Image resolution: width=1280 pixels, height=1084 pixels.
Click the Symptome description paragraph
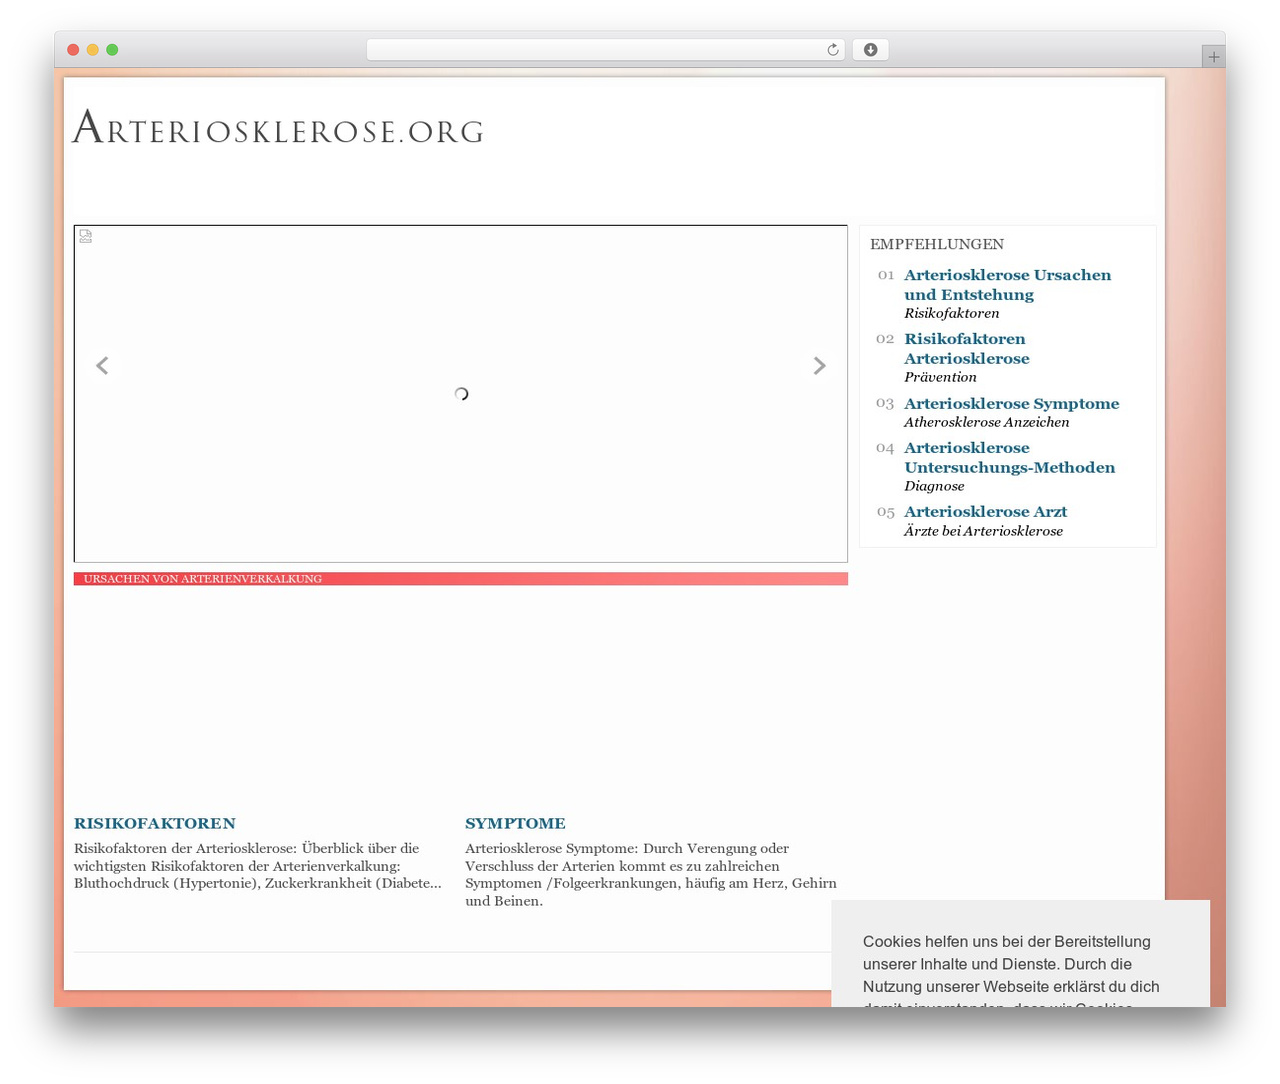(x=651, y=875)
